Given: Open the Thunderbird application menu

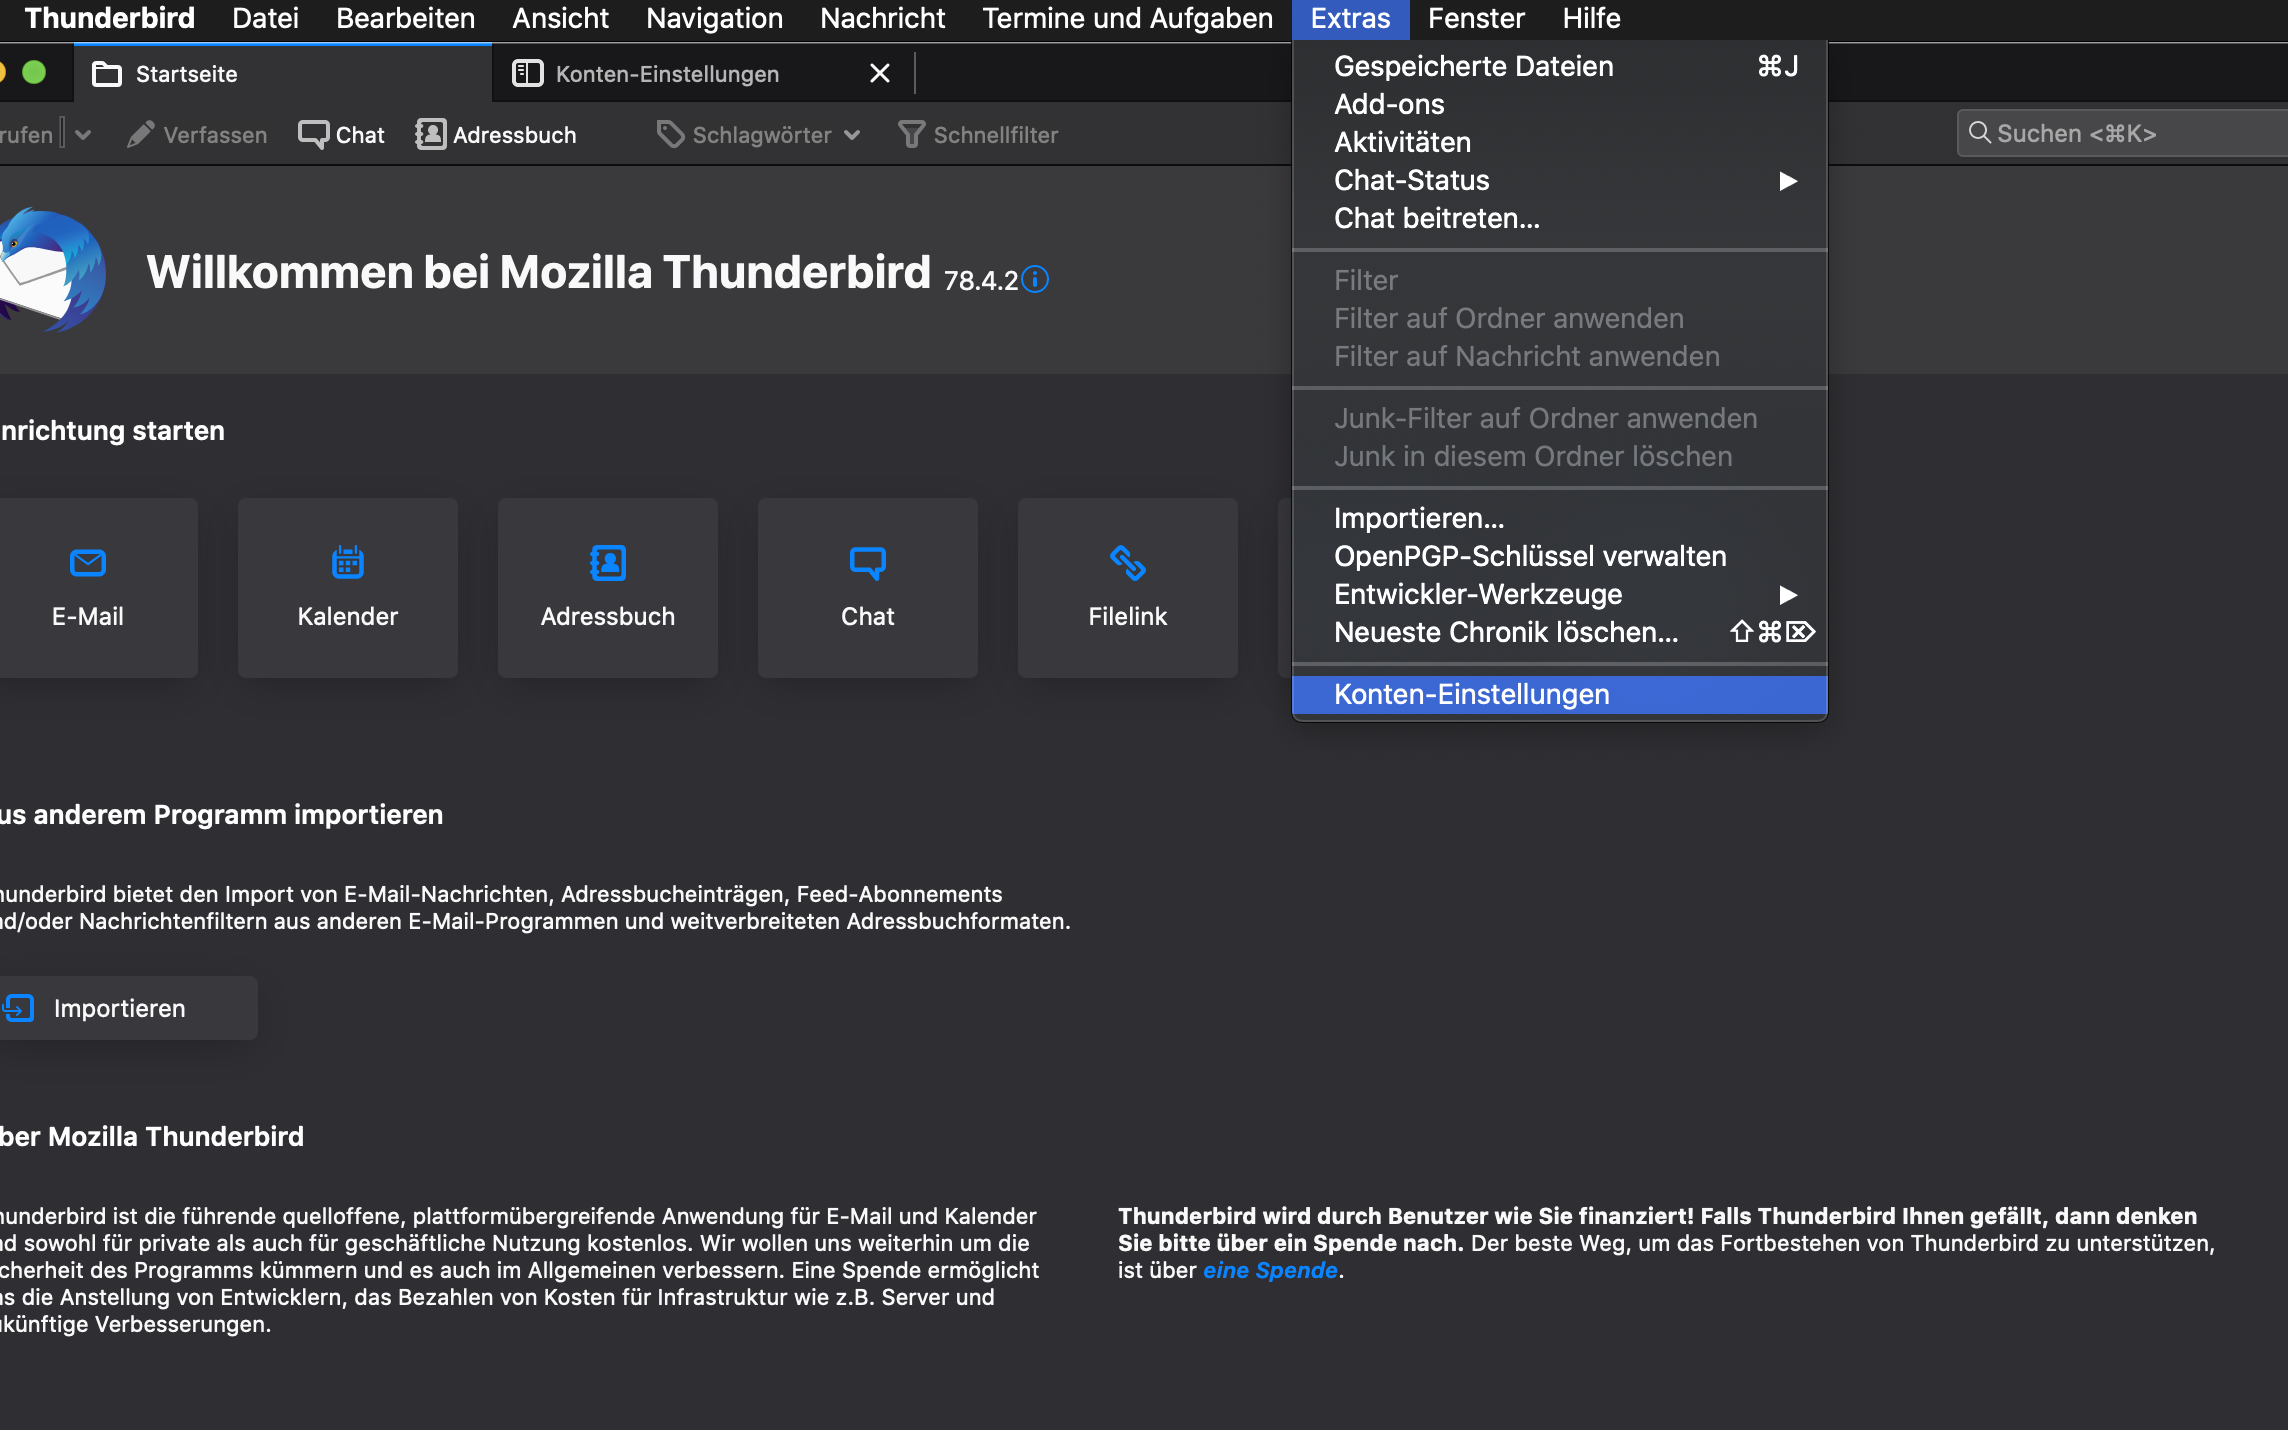Looking at the screenshot, I should tap(109, 18).
